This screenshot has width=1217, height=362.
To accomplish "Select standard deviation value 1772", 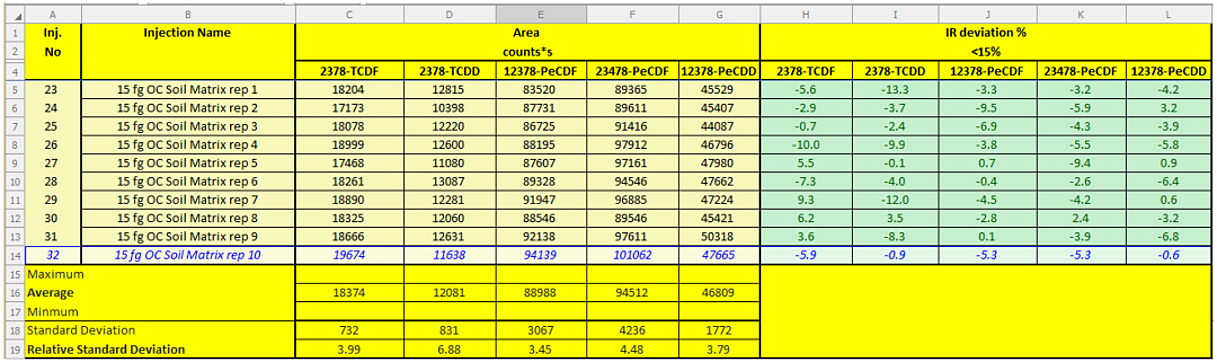I will click(x=719, y=330).
